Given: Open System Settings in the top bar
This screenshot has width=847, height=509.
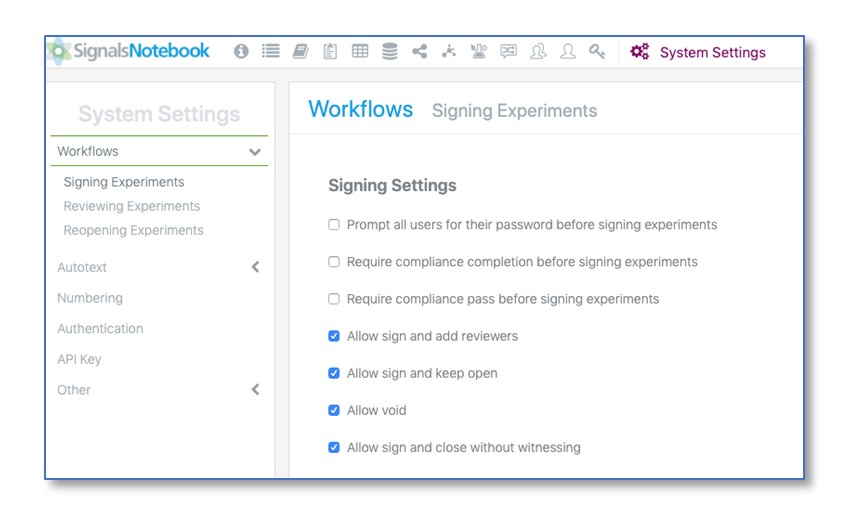Looking at the screenshot, I should click(x=700, y=53).
